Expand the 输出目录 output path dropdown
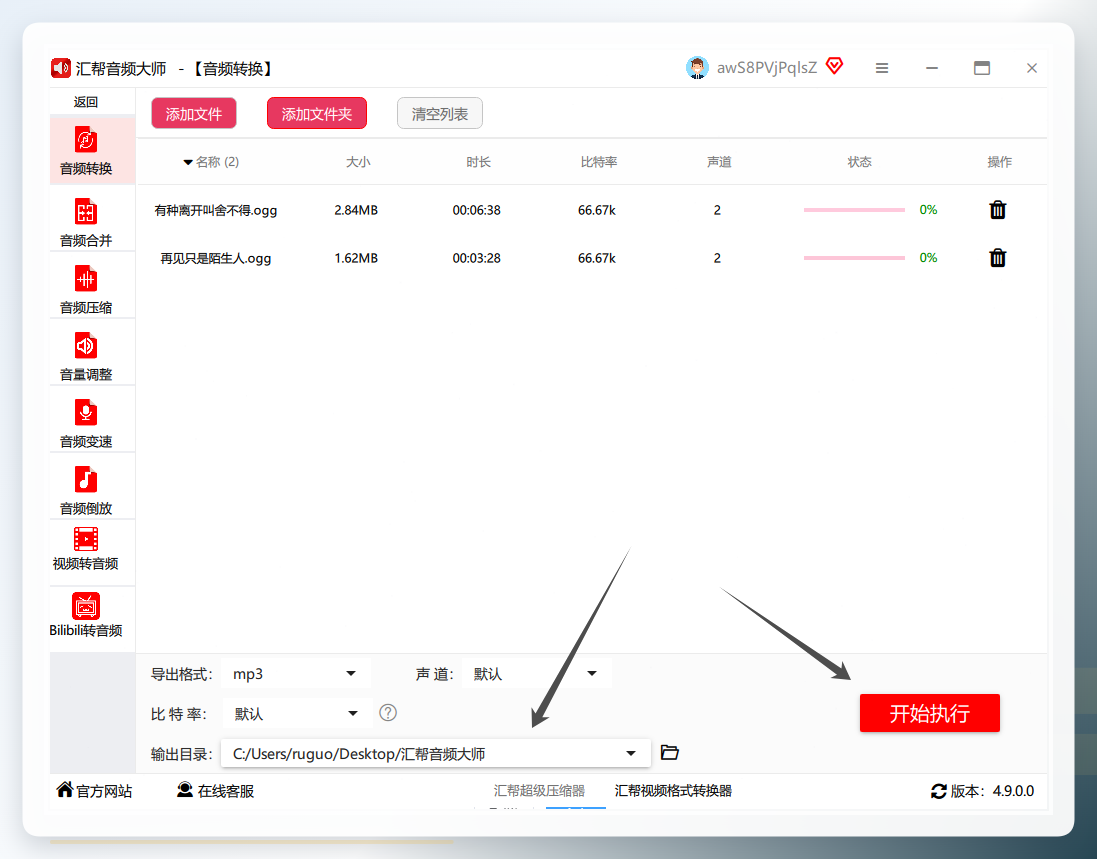1097x859 pixels. pyautogui.click(x=436, y=753)
